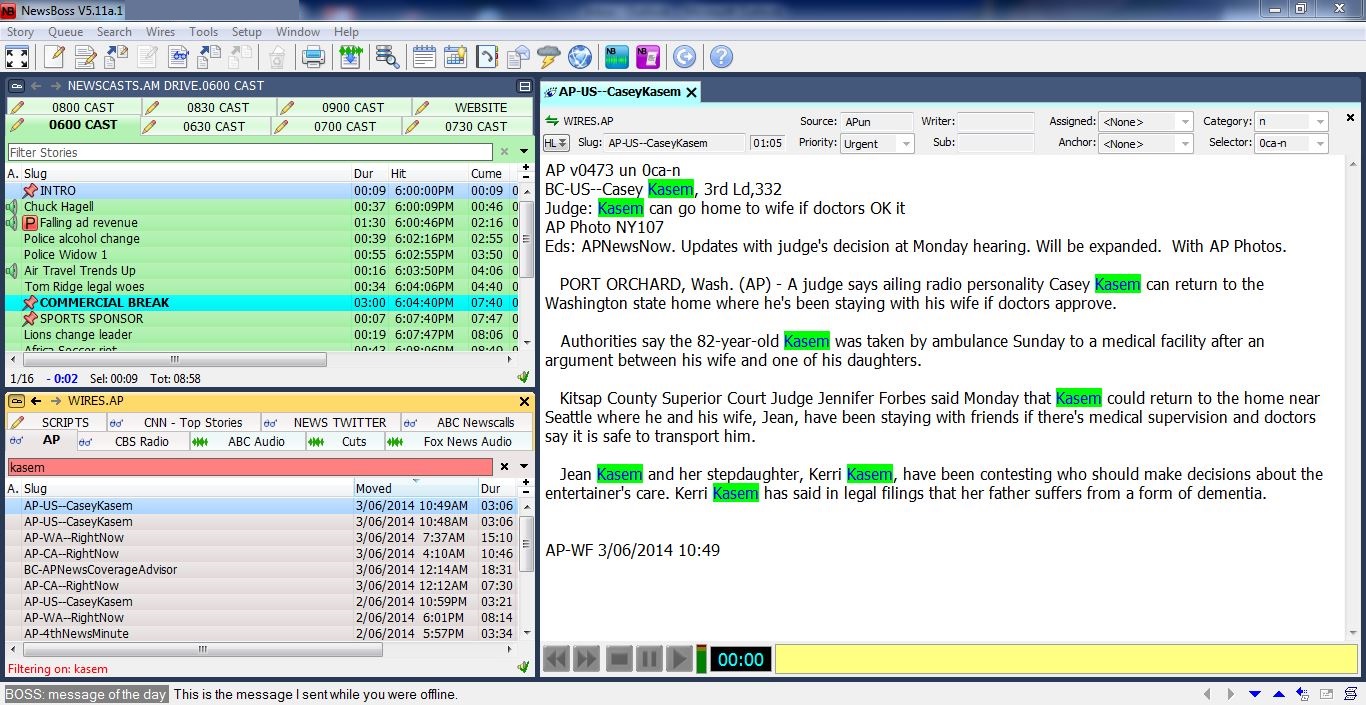The width and height of the screenshot is (1366, 705).
Task: Open the Wires menu
Action: click(x=160, y=32)
